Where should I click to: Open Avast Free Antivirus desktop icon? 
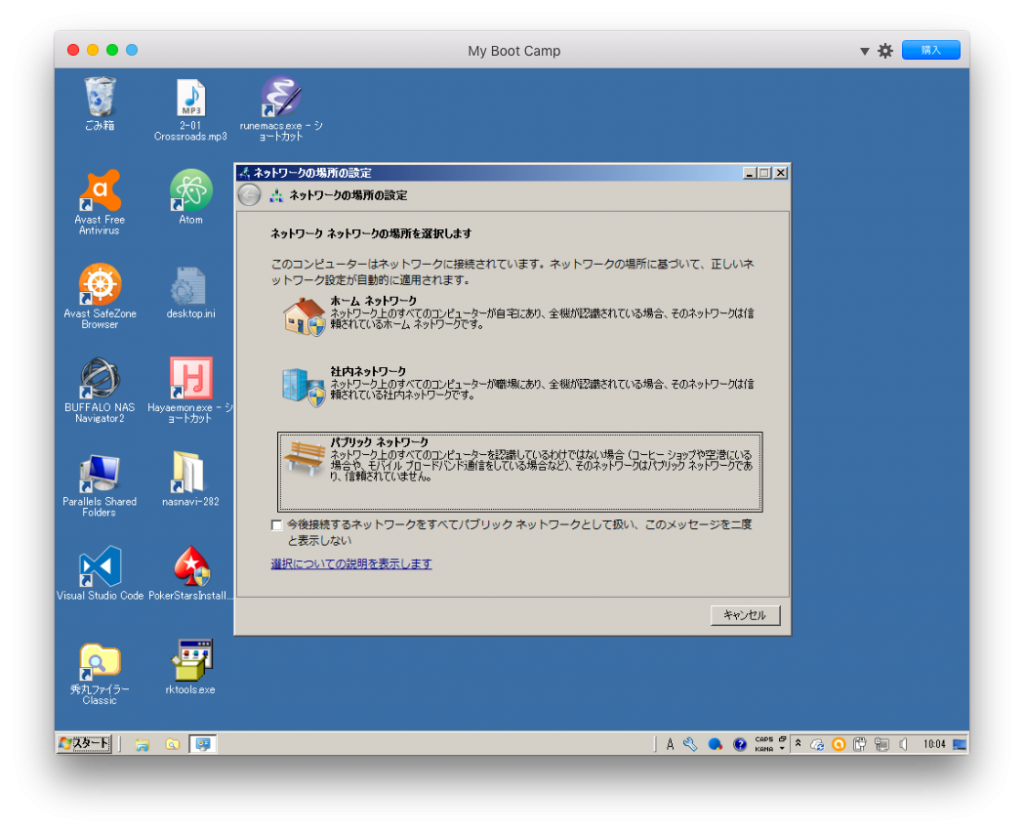pyautogui.click(x=99, y=188)
